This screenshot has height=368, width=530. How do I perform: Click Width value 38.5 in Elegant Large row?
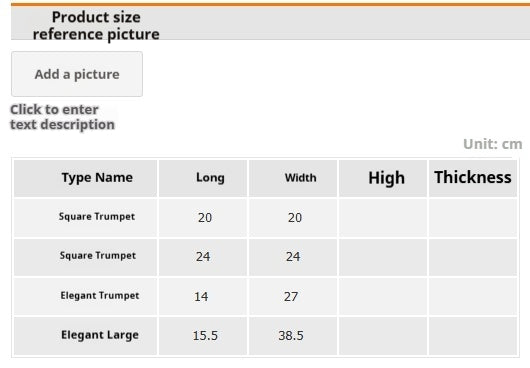tap(293, 336)
